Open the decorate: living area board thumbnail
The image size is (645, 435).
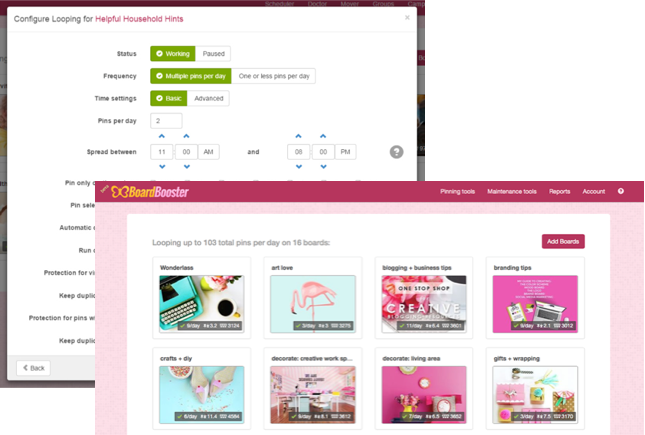[424, 395]
